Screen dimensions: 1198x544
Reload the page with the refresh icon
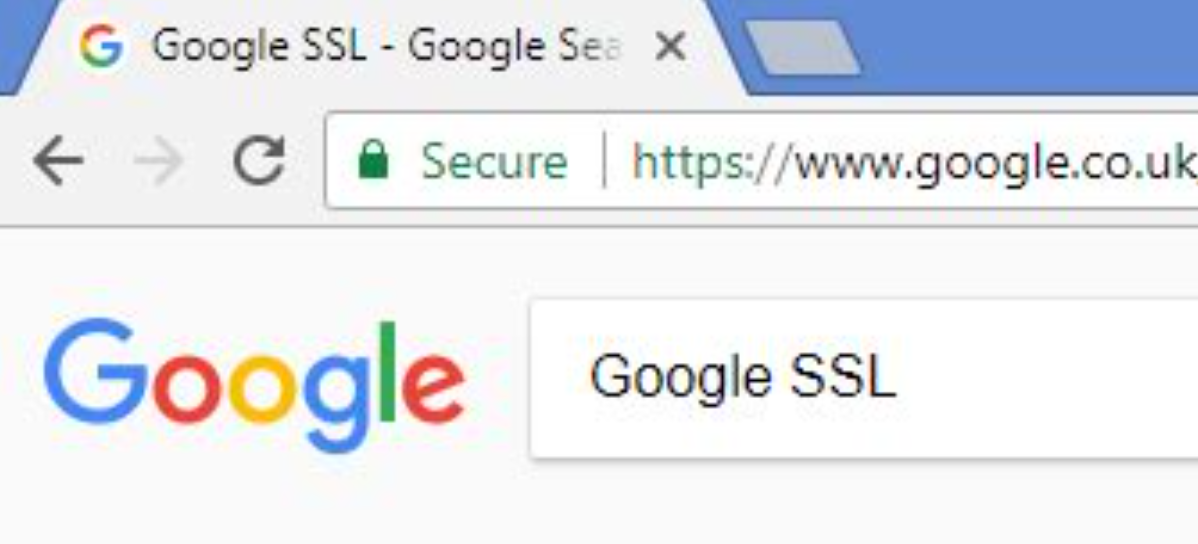pyautogui.click(x=259, y=160)
